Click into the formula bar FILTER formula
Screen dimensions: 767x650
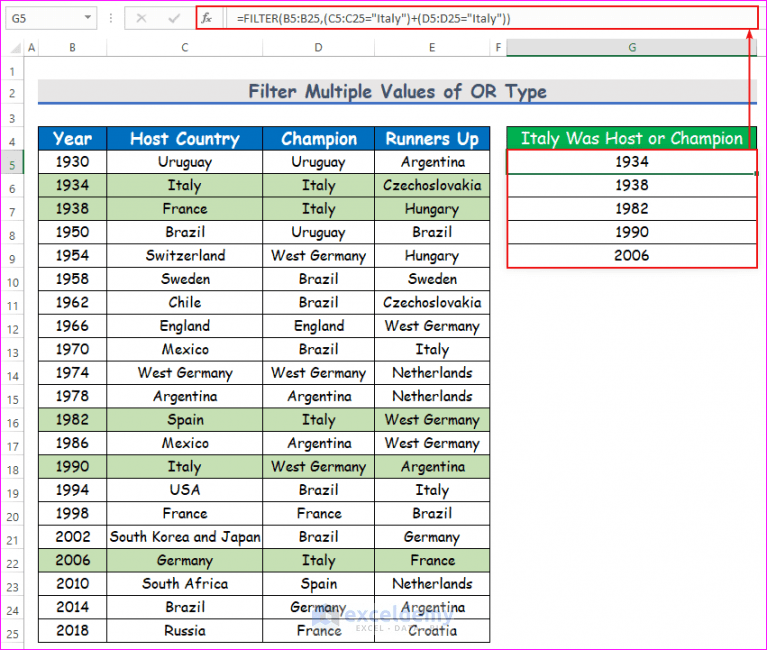373,19
